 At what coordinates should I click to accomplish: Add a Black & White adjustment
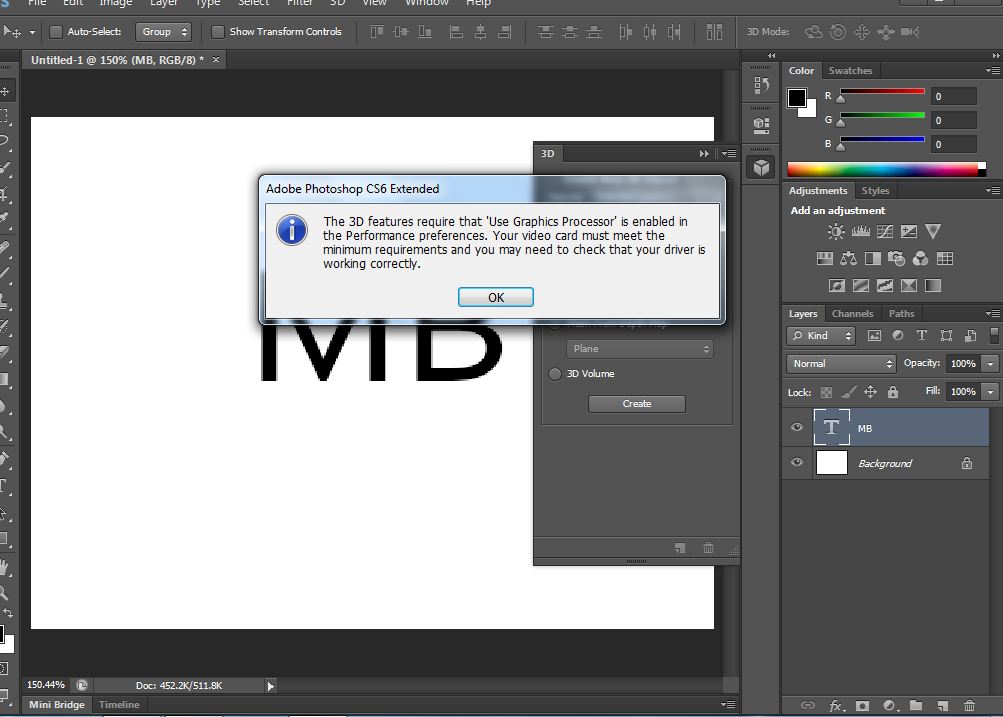873,258
